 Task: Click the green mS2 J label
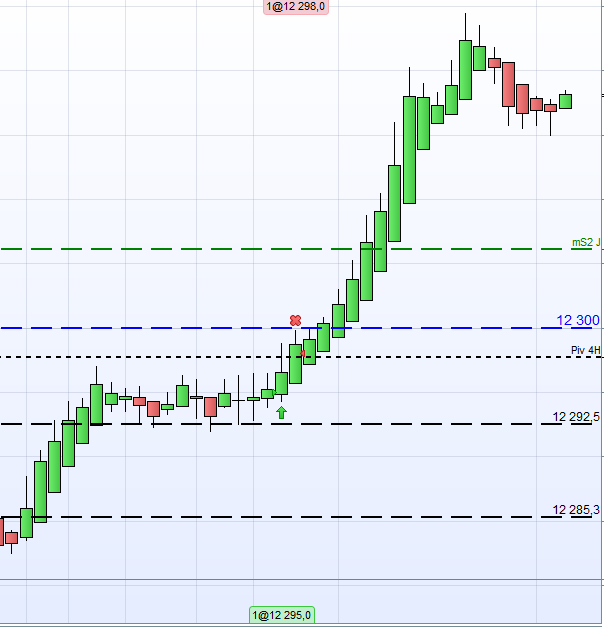(586, 242)
